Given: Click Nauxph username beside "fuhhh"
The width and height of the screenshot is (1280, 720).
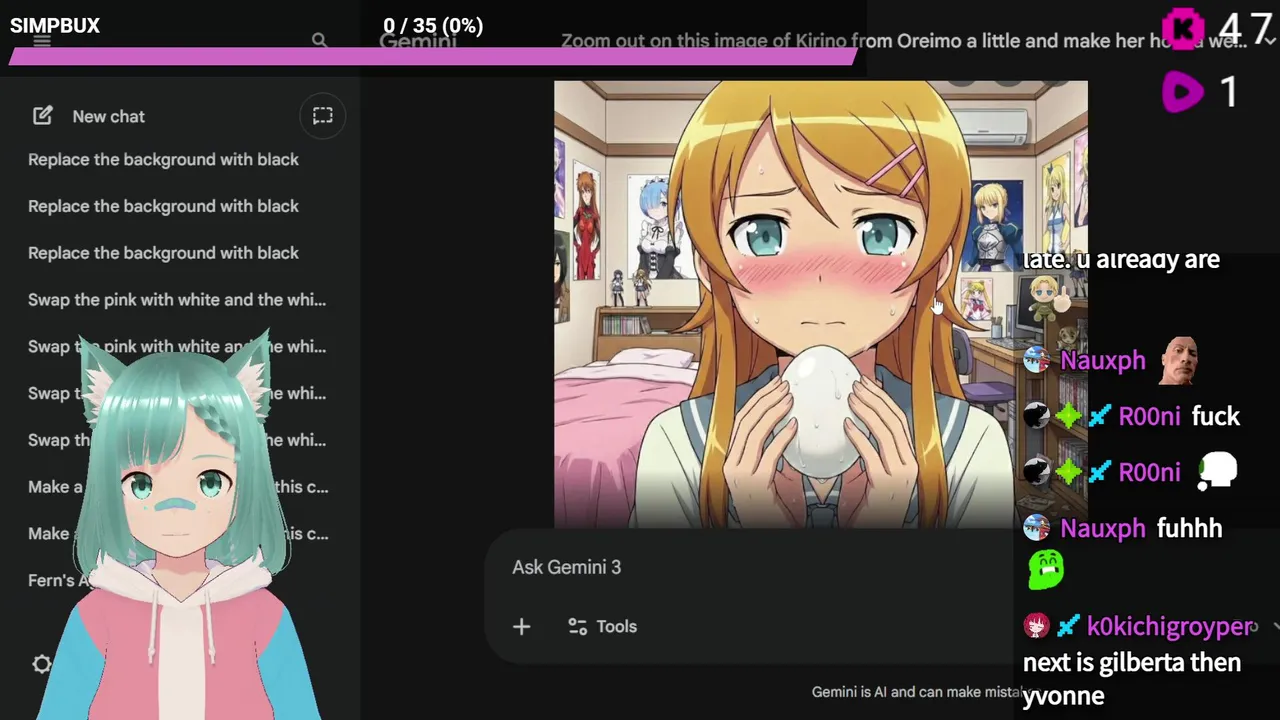Looking at the screenshot, I should click(1103, 528).
